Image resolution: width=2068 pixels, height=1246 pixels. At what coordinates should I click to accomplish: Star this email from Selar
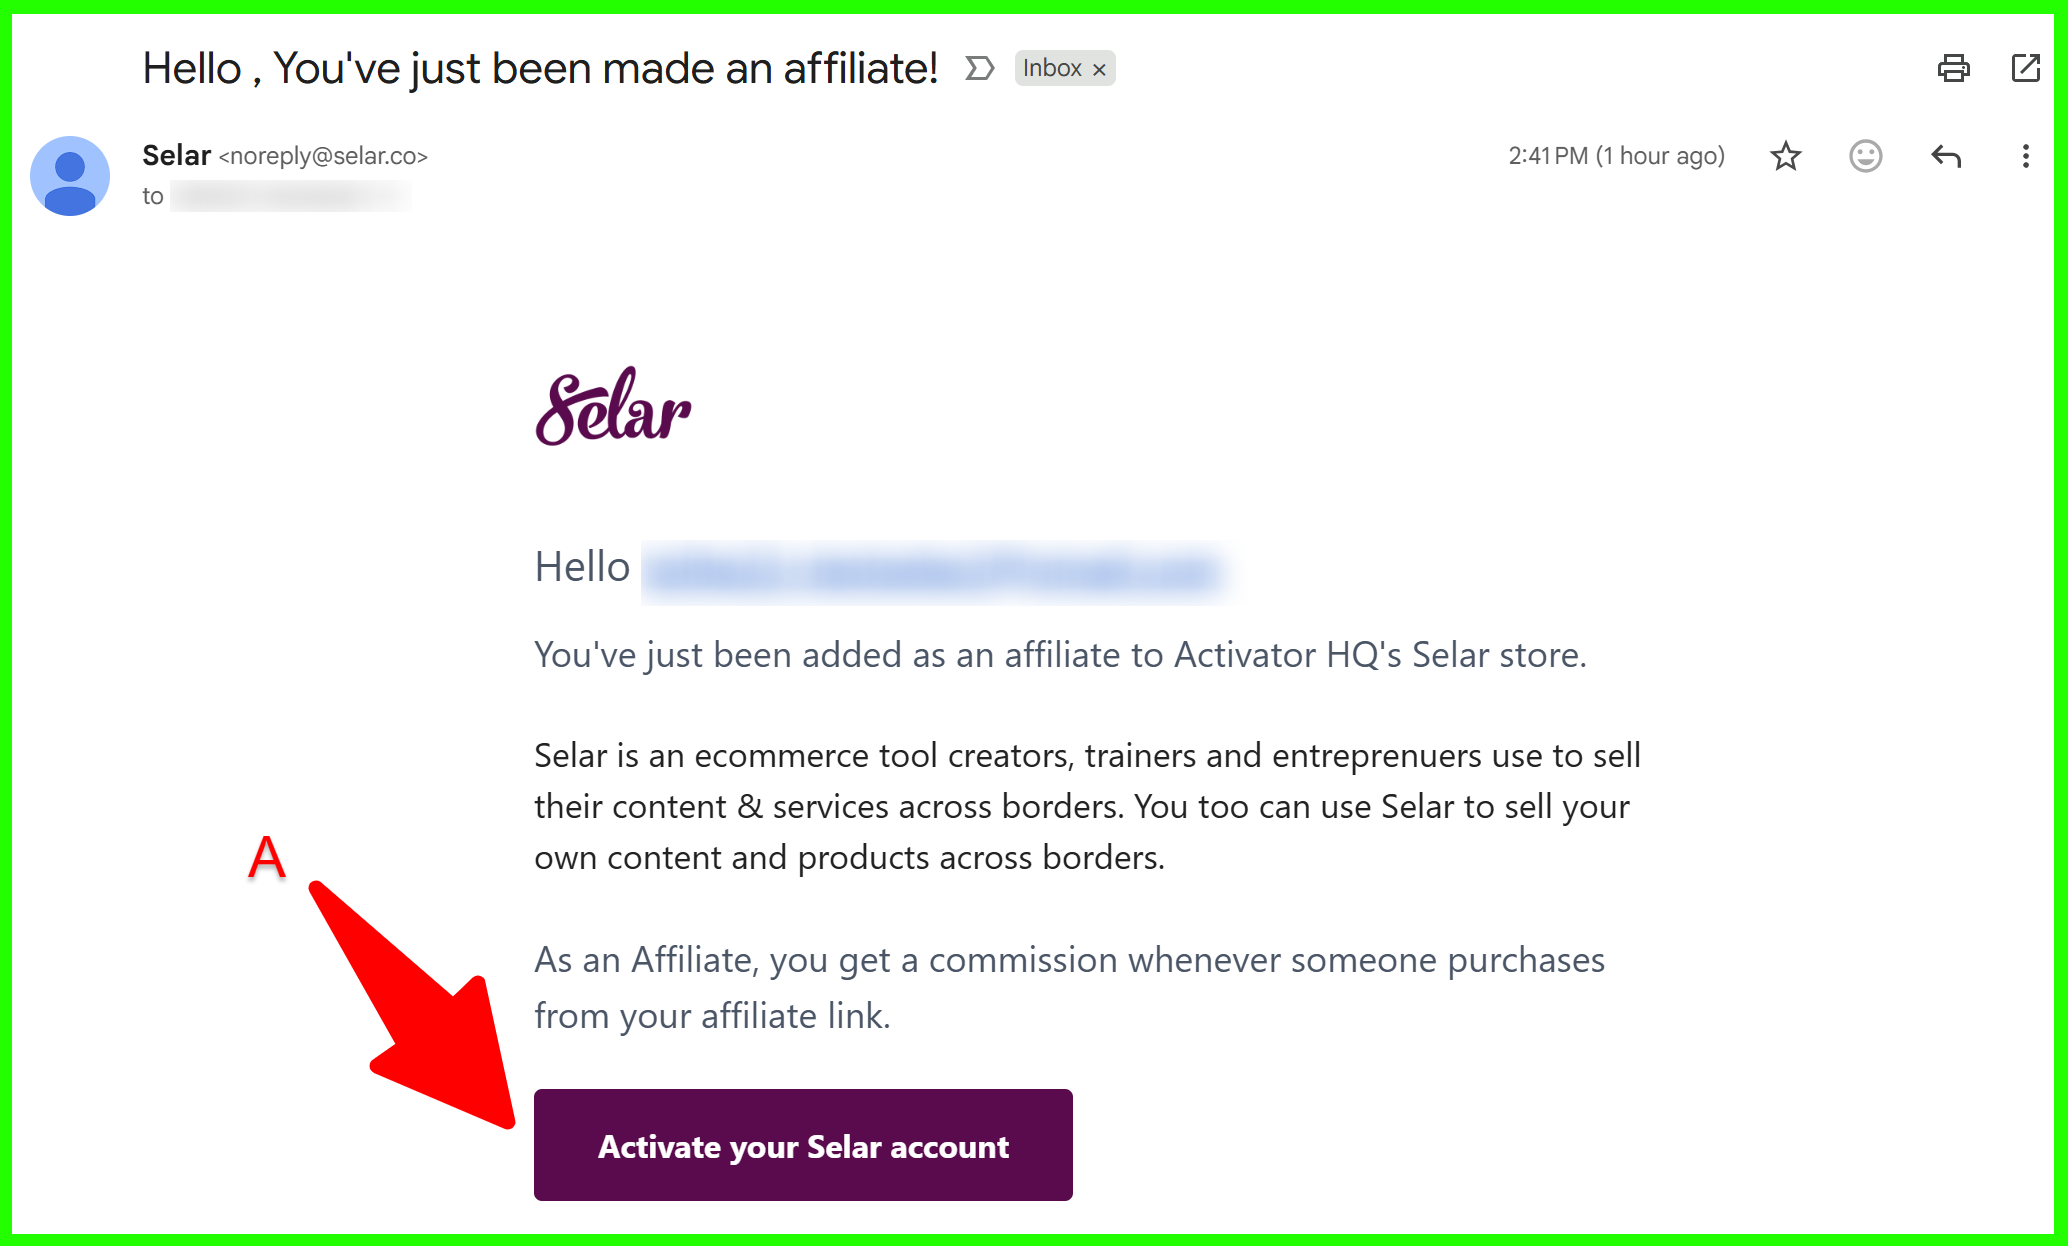pos(1785,156)
